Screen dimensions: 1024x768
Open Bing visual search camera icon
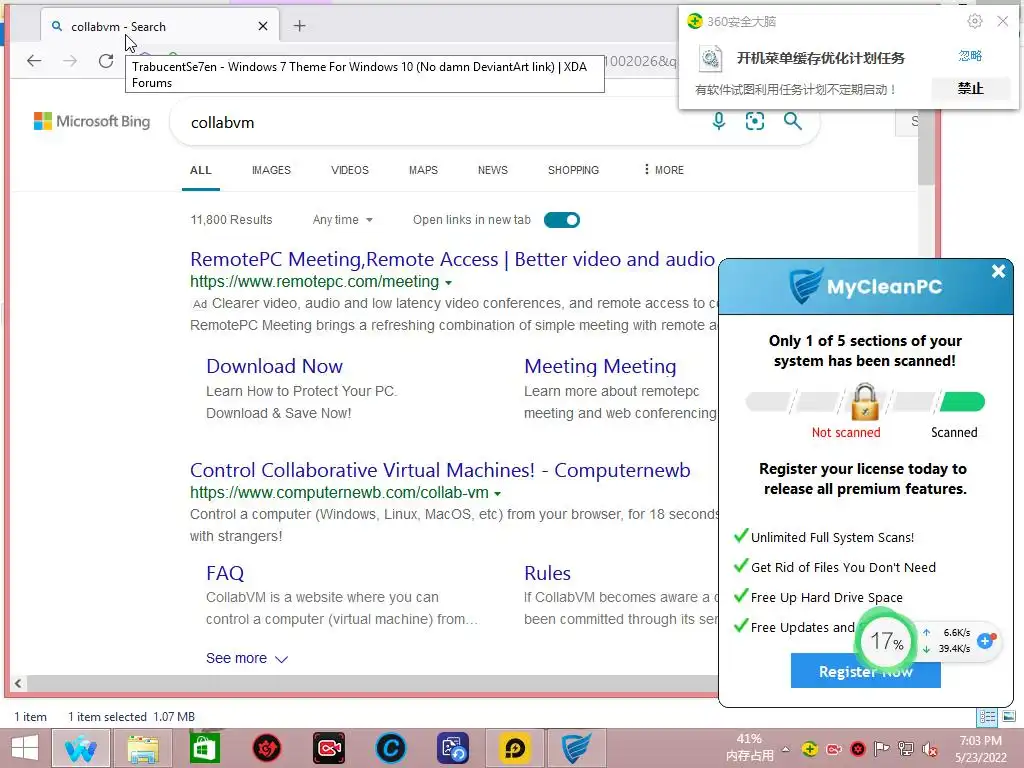point(755,121)
